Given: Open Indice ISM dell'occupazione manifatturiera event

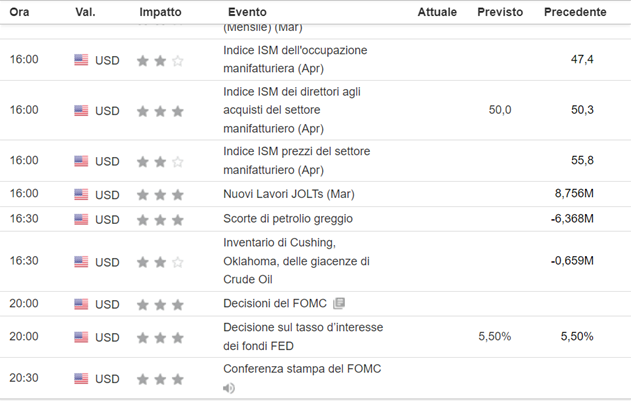Looking at the screenshot, I should click(295, 59).
